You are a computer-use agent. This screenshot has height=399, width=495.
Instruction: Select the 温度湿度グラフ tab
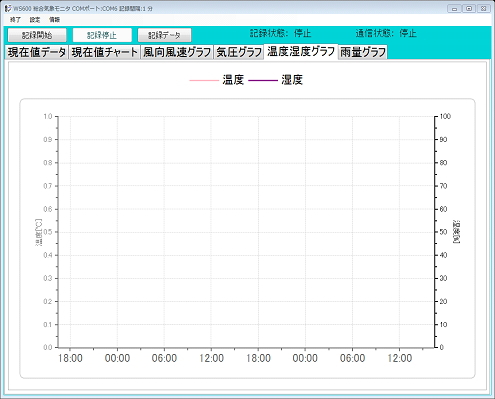(x=301, y=51)
